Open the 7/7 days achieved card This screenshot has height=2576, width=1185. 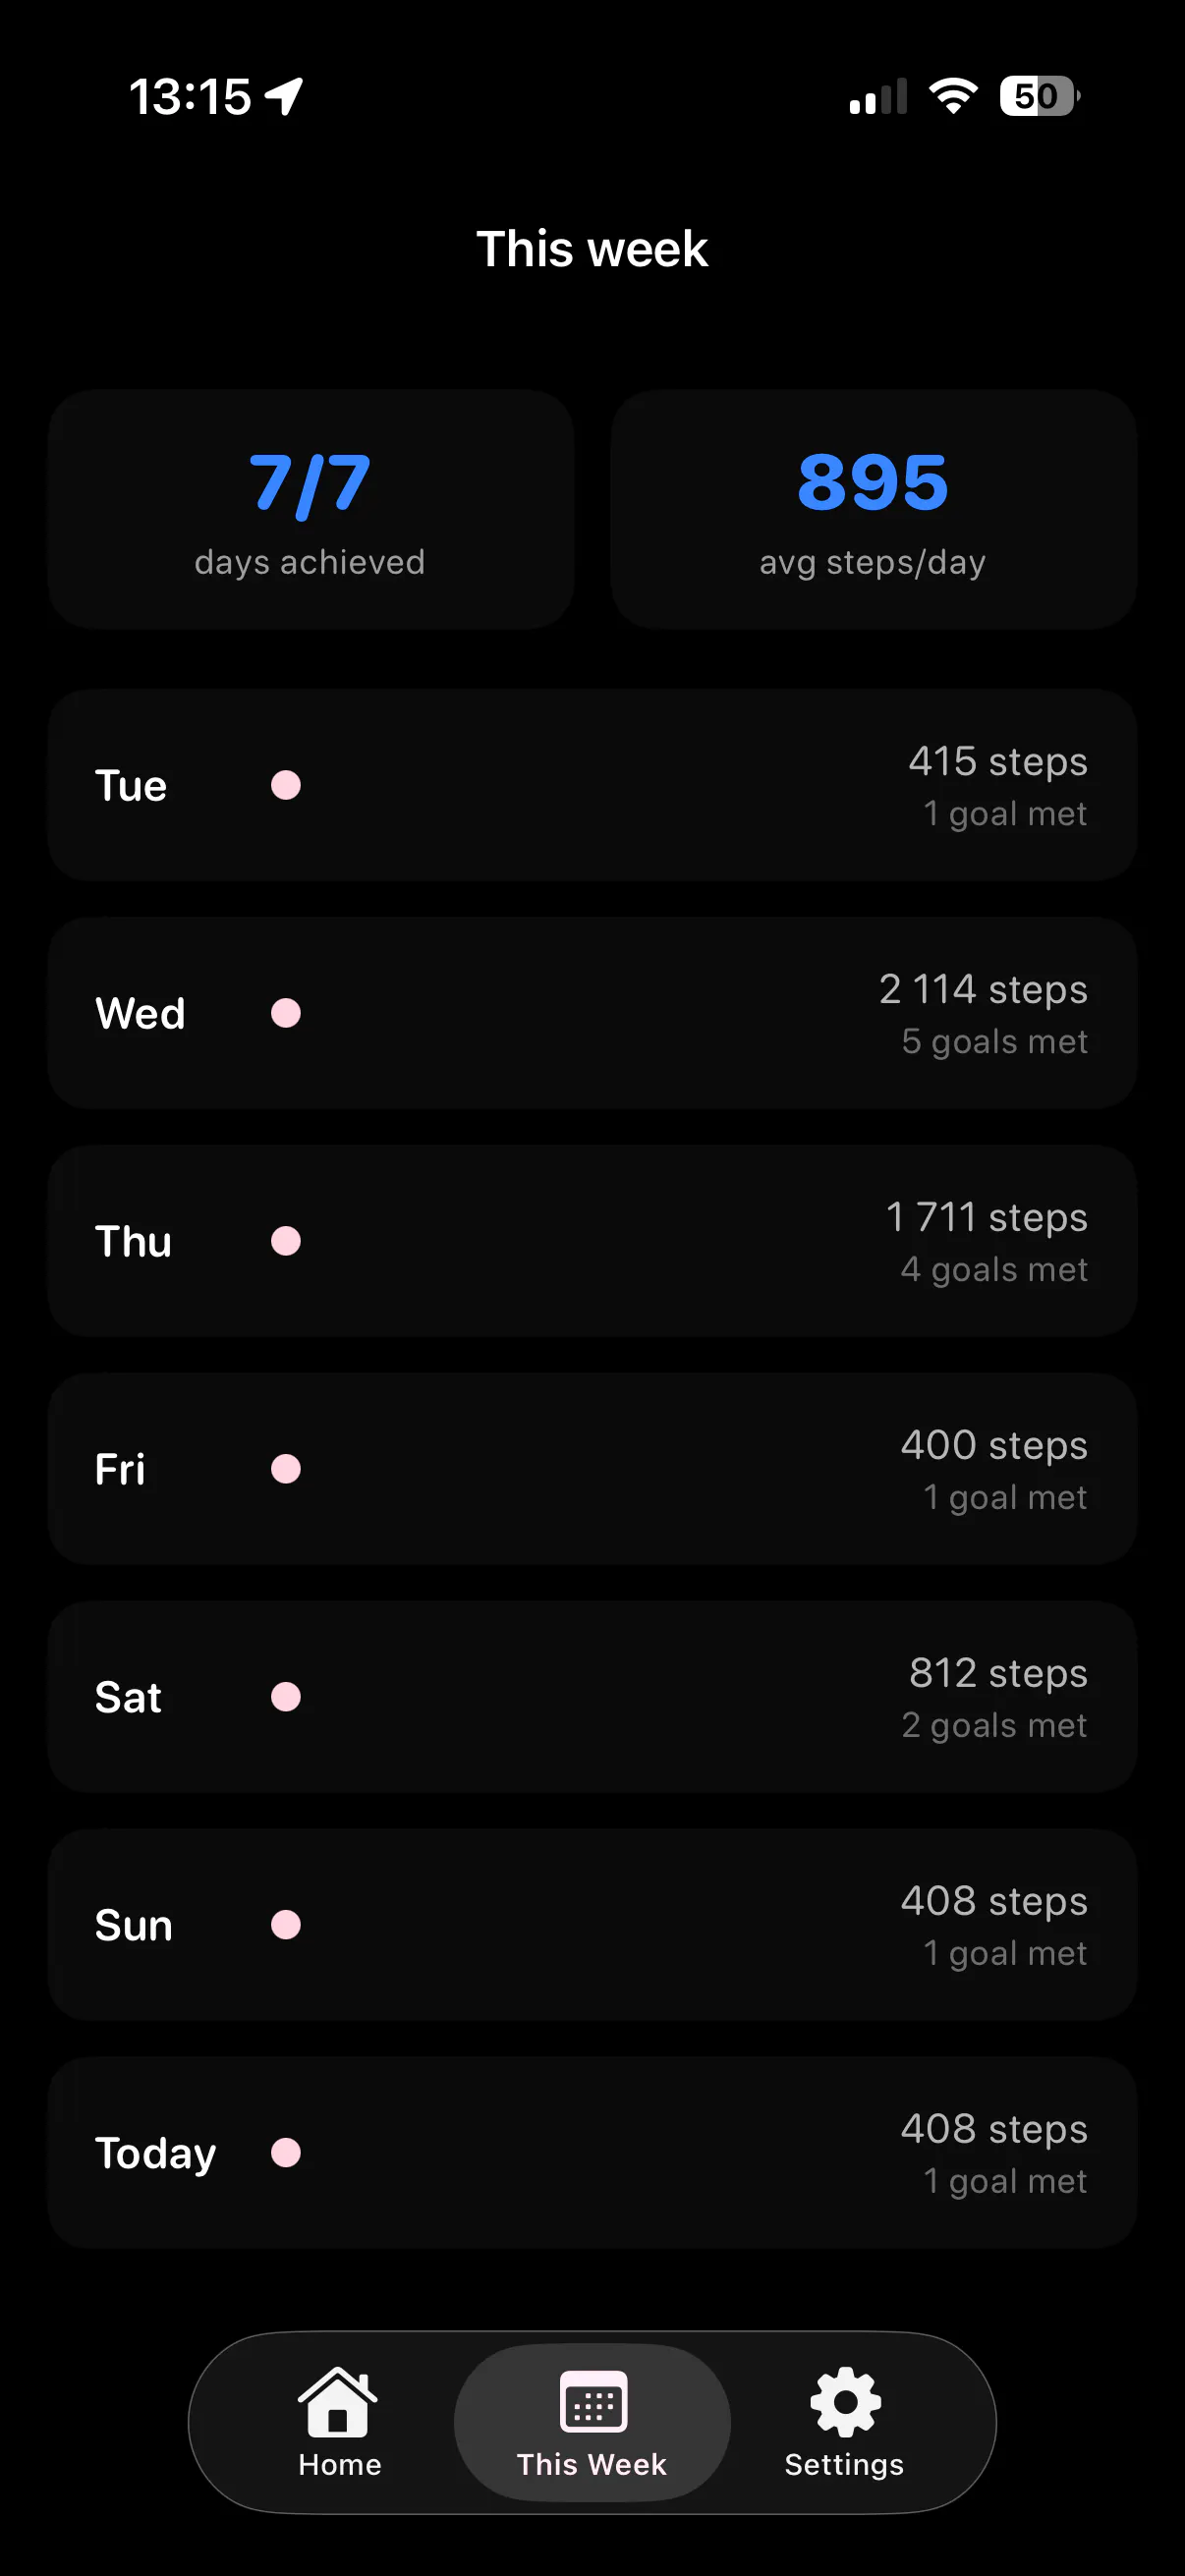point(311,509)
